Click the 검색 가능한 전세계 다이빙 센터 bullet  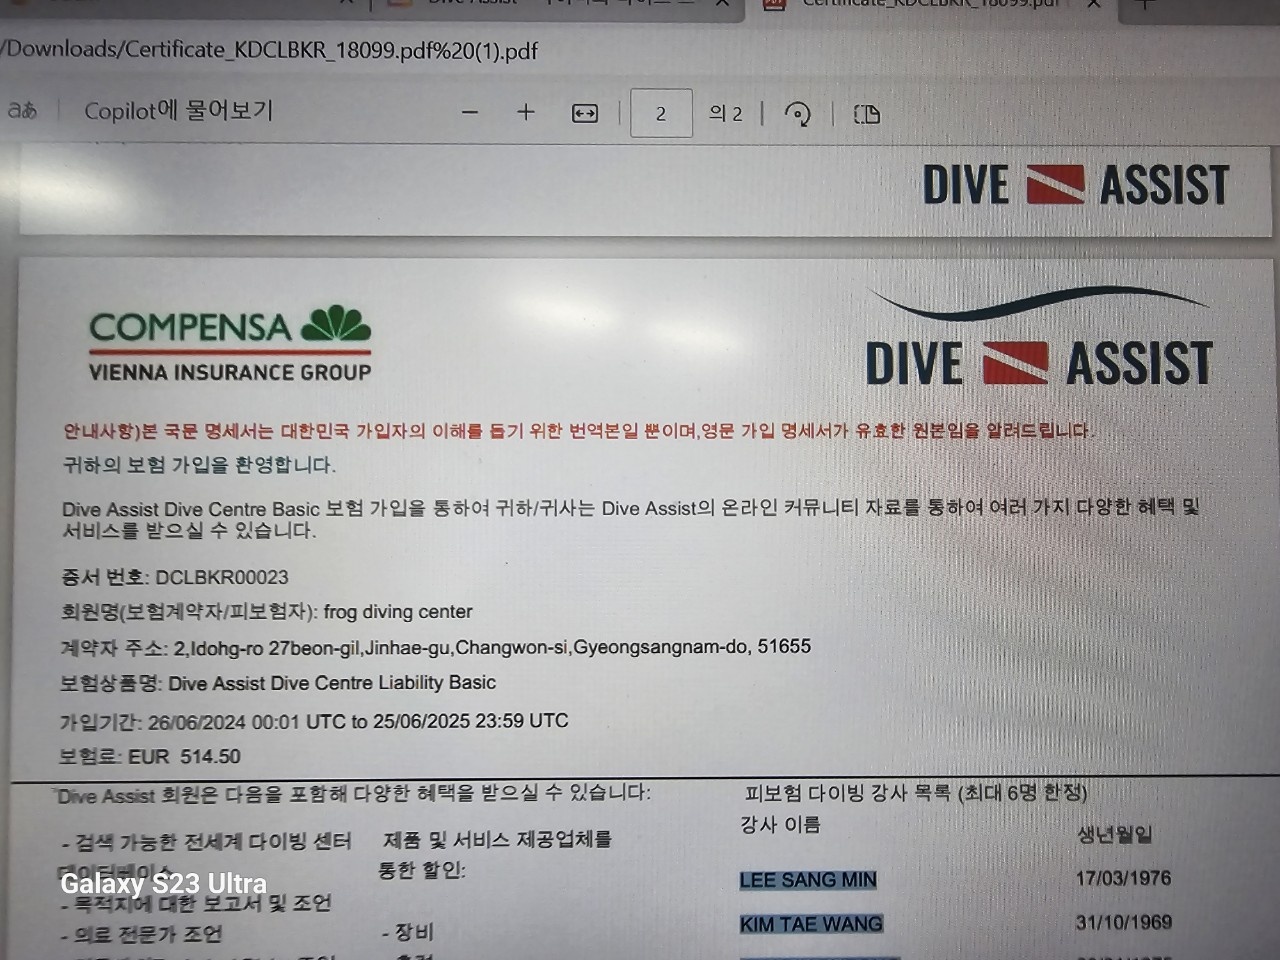point(206,841)
